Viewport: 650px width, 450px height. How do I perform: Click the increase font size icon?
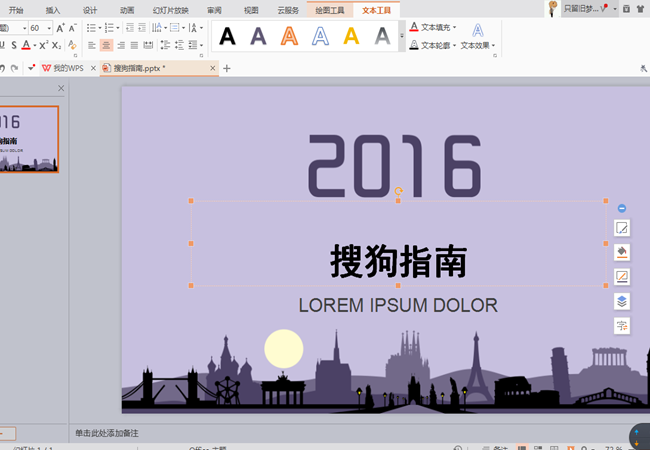point(61,28)
